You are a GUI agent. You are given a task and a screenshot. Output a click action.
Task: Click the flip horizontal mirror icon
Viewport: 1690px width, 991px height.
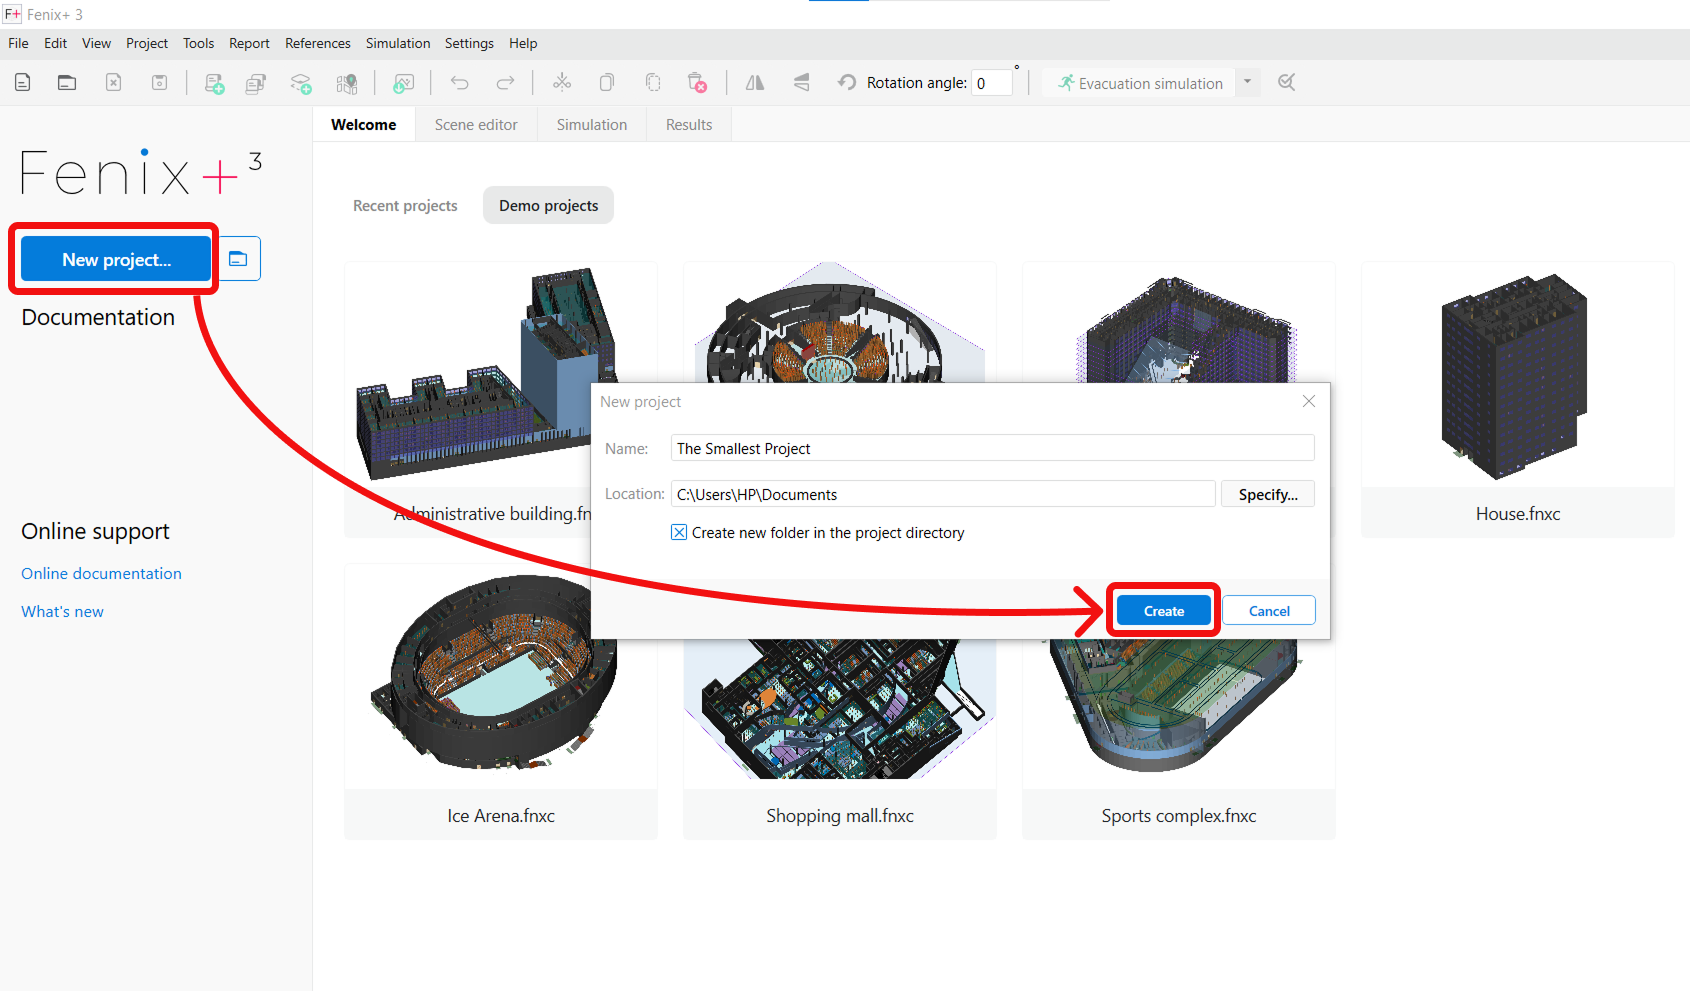coord(755,83)
